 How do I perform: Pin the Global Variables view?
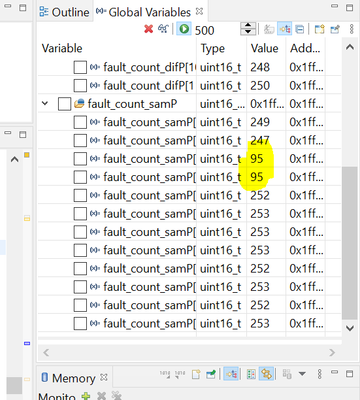pyautogui.click(x=335, y=30)
